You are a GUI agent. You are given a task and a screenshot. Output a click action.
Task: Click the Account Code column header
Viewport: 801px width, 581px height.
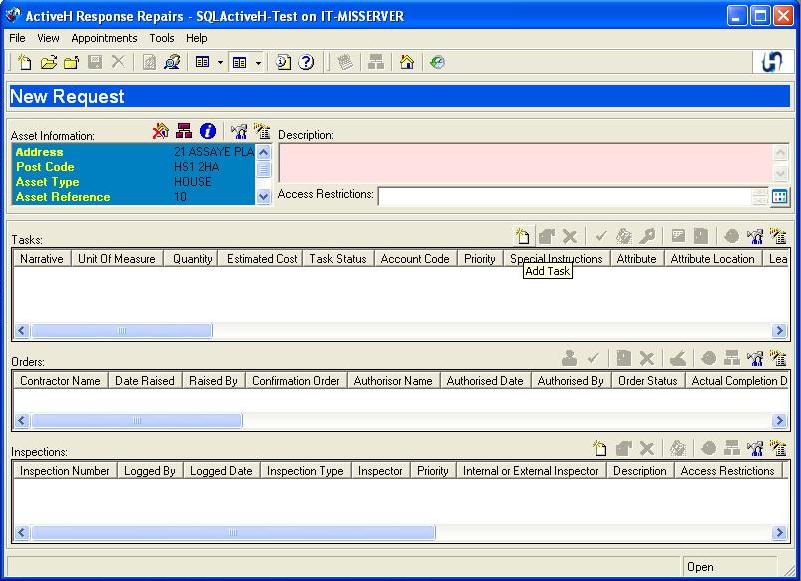pyautogui.click(x=415, y=259)
